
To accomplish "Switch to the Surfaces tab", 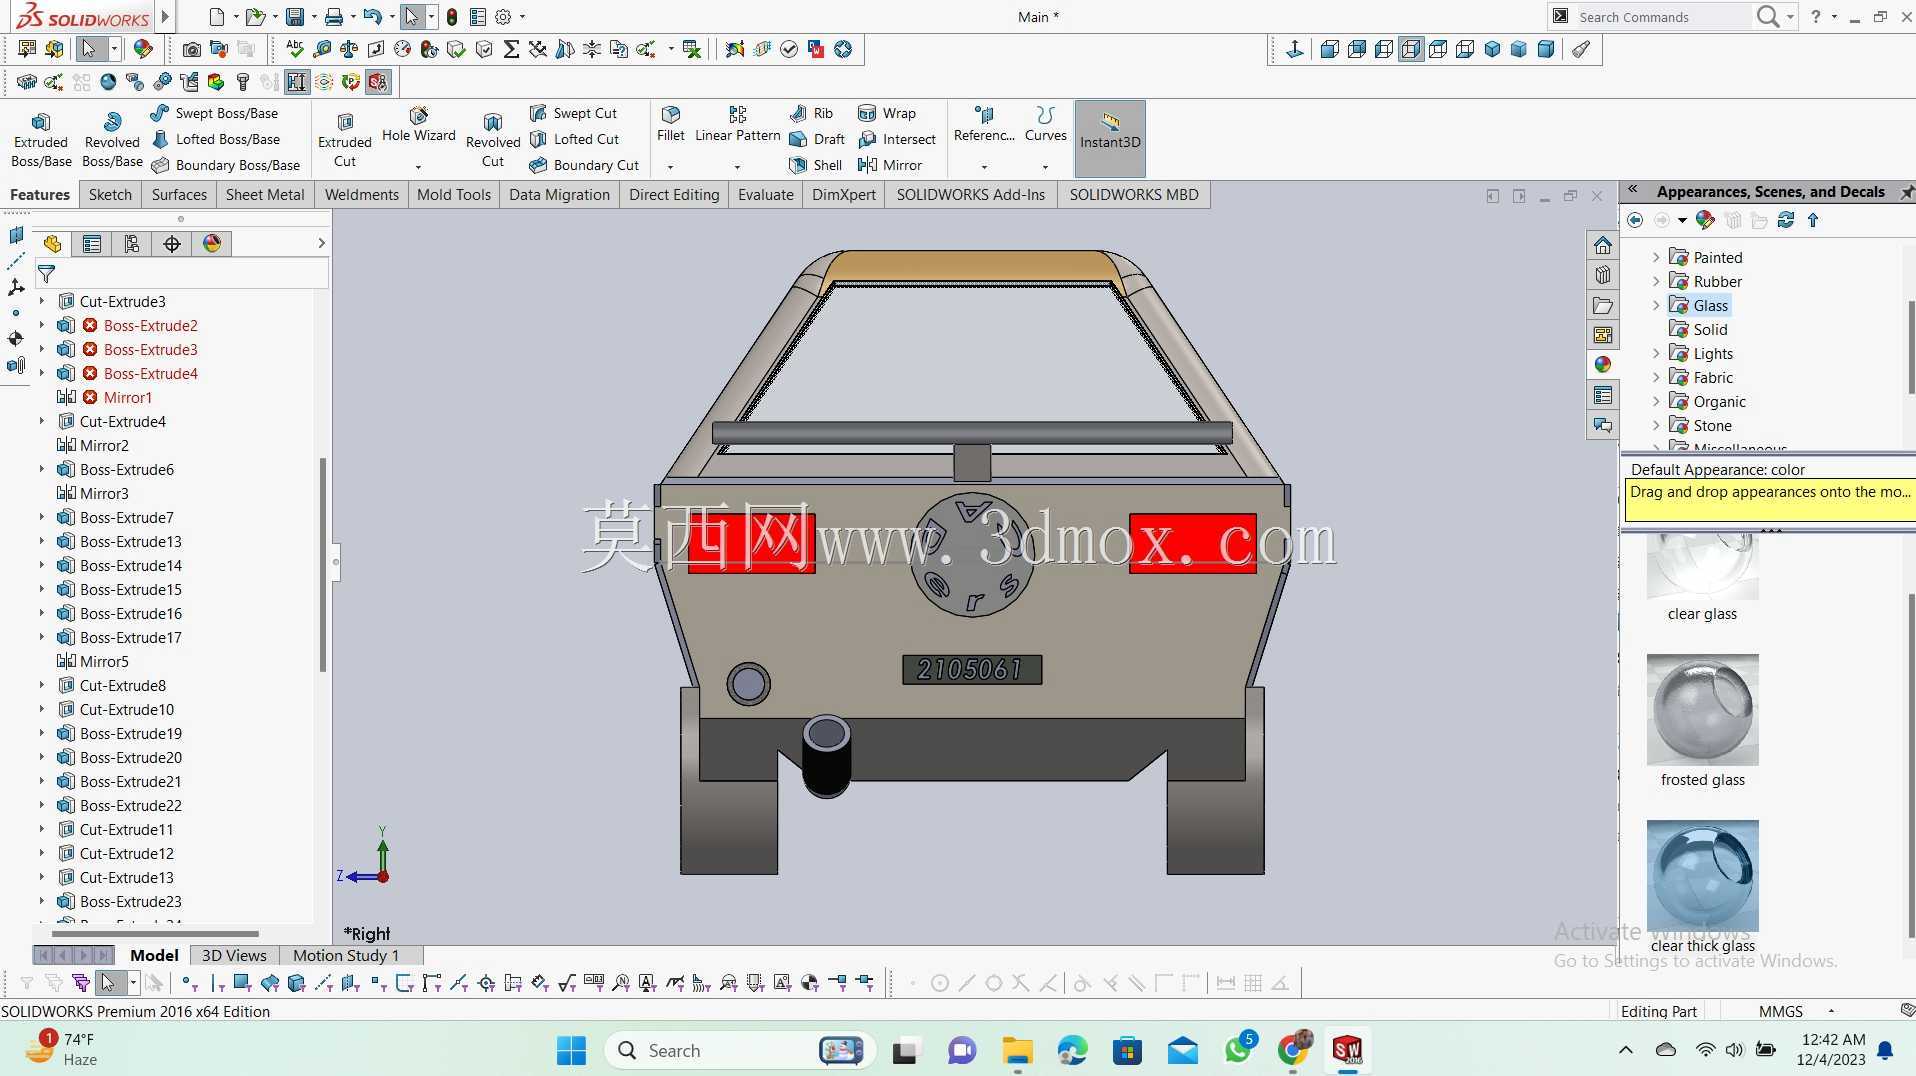I will 179,194.
